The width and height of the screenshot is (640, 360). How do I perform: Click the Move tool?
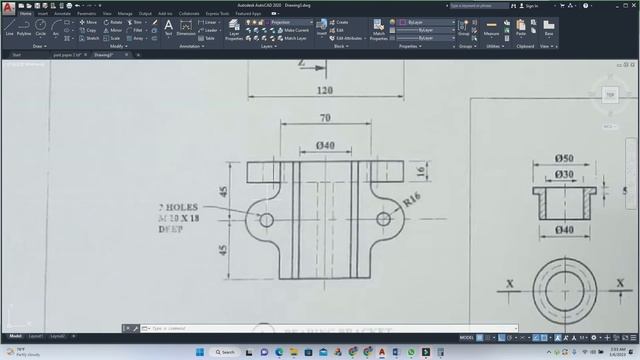pos(89,22)
